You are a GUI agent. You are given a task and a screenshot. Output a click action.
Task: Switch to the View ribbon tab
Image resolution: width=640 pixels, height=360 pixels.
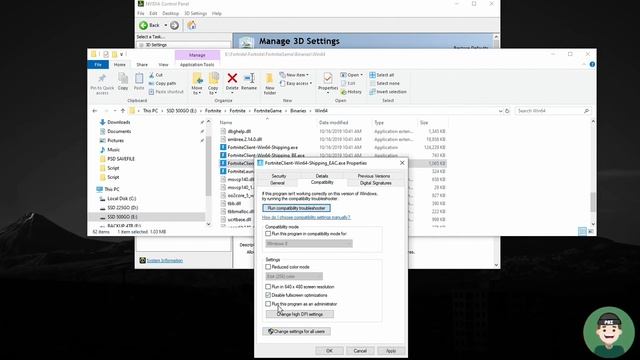point(163,64)
